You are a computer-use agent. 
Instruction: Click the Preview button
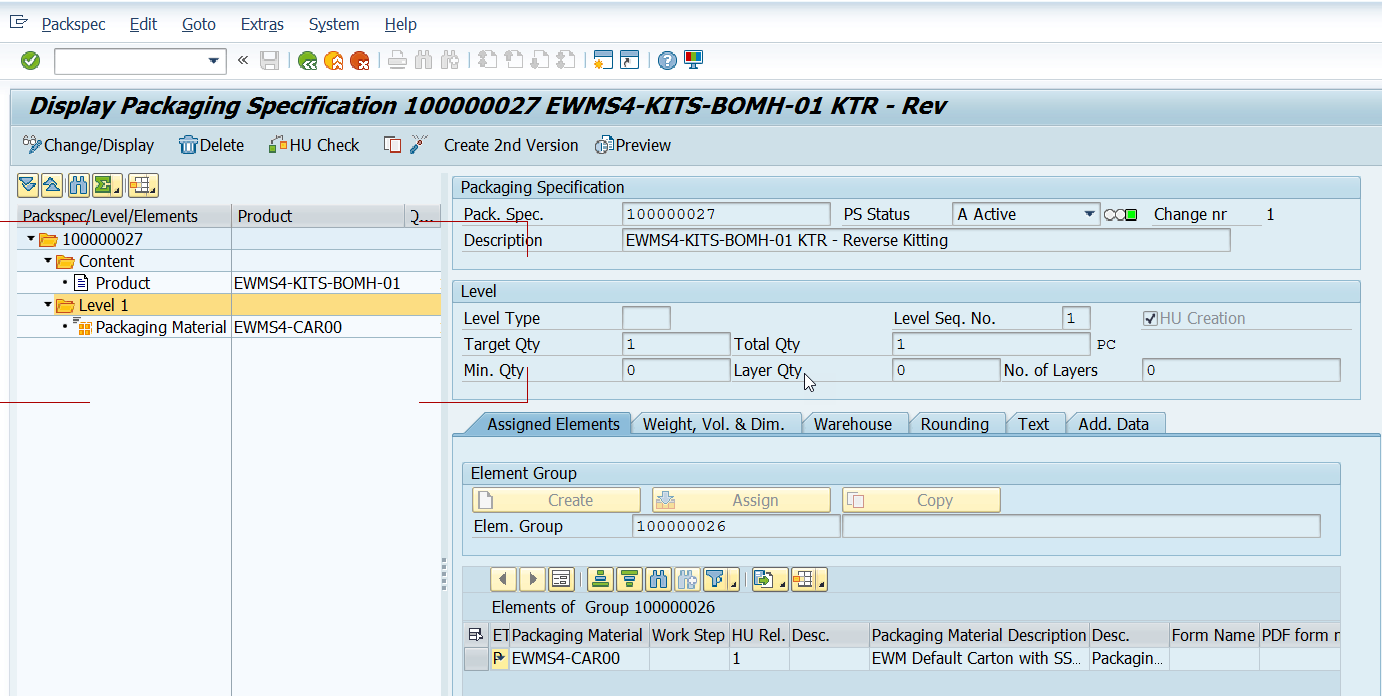633,145
